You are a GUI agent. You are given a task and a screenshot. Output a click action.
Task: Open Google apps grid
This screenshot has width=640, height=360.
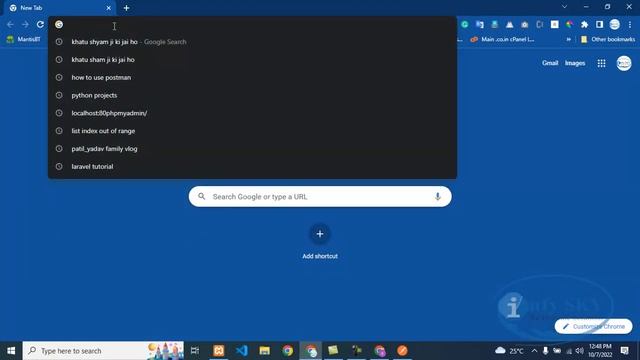(601, 63)
